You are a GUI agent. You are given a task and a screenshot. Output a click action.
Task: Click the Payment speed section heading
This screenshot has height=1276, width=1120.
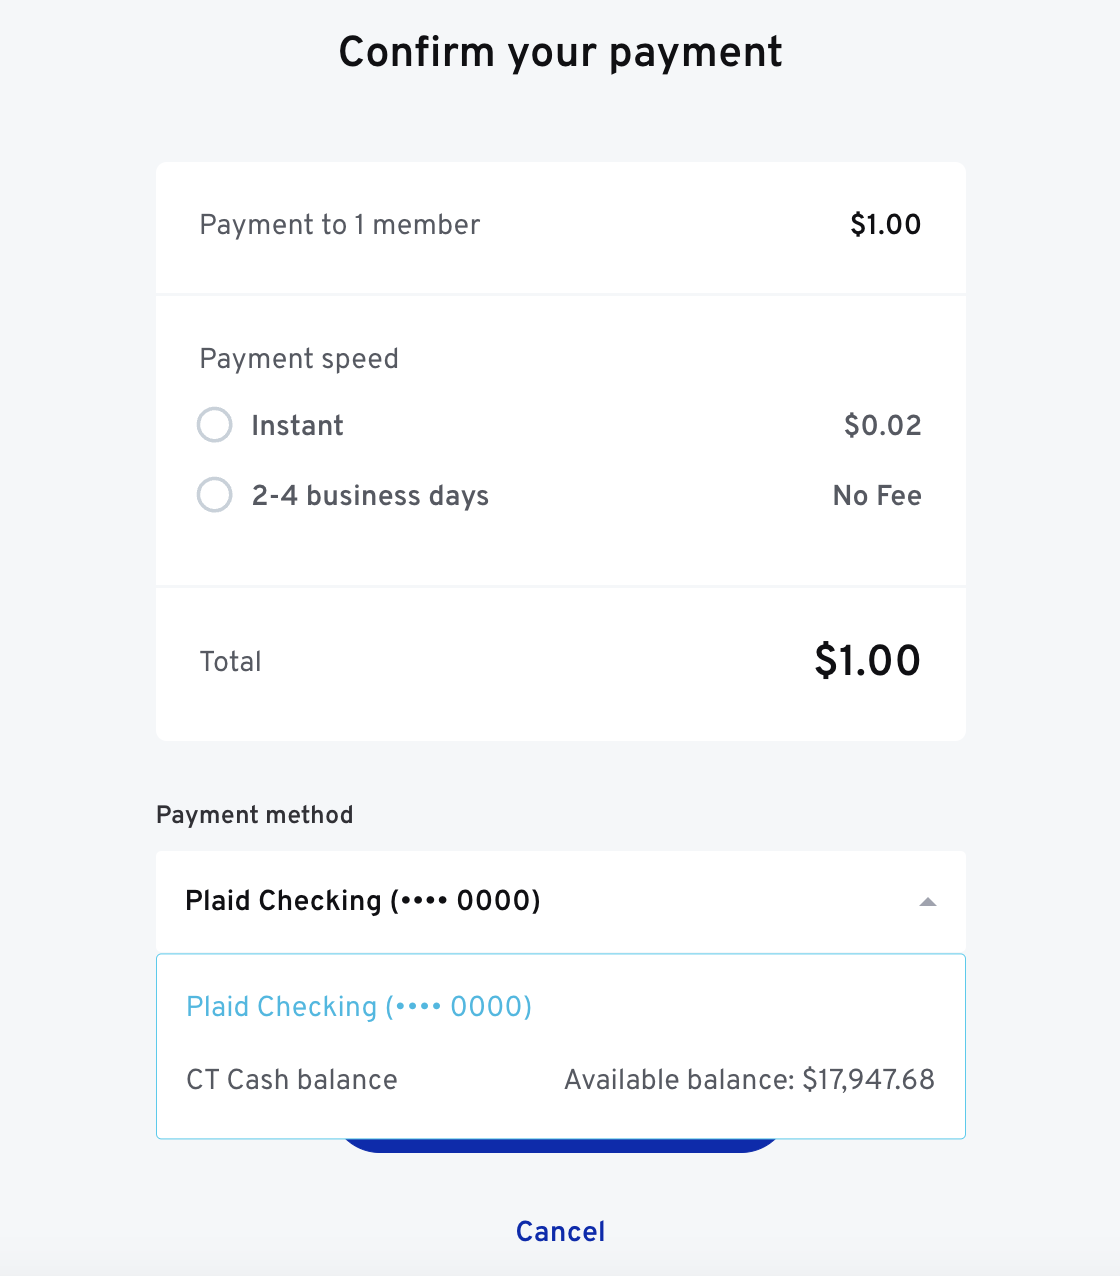(x=299, y=359)
